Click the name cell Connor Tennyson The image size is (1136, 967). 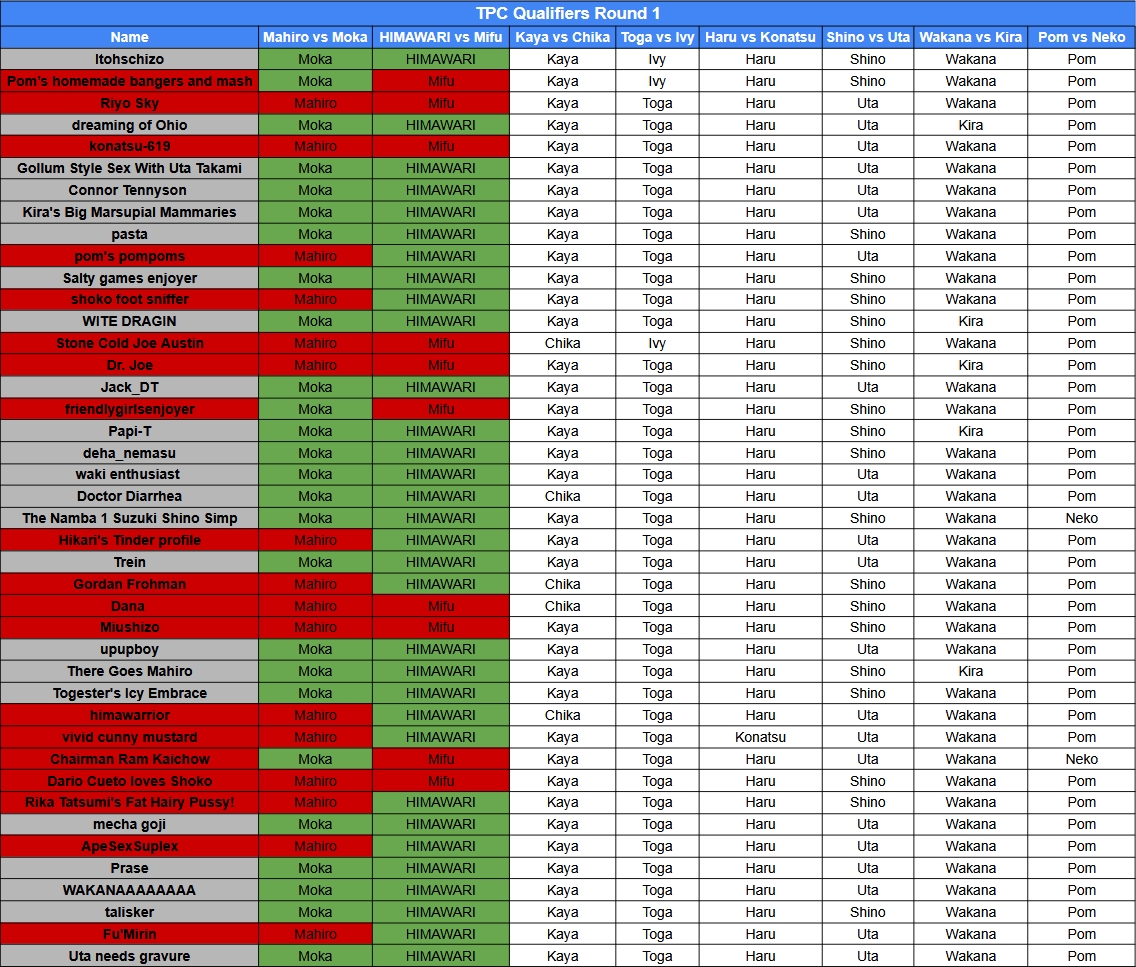pos(130,190)
